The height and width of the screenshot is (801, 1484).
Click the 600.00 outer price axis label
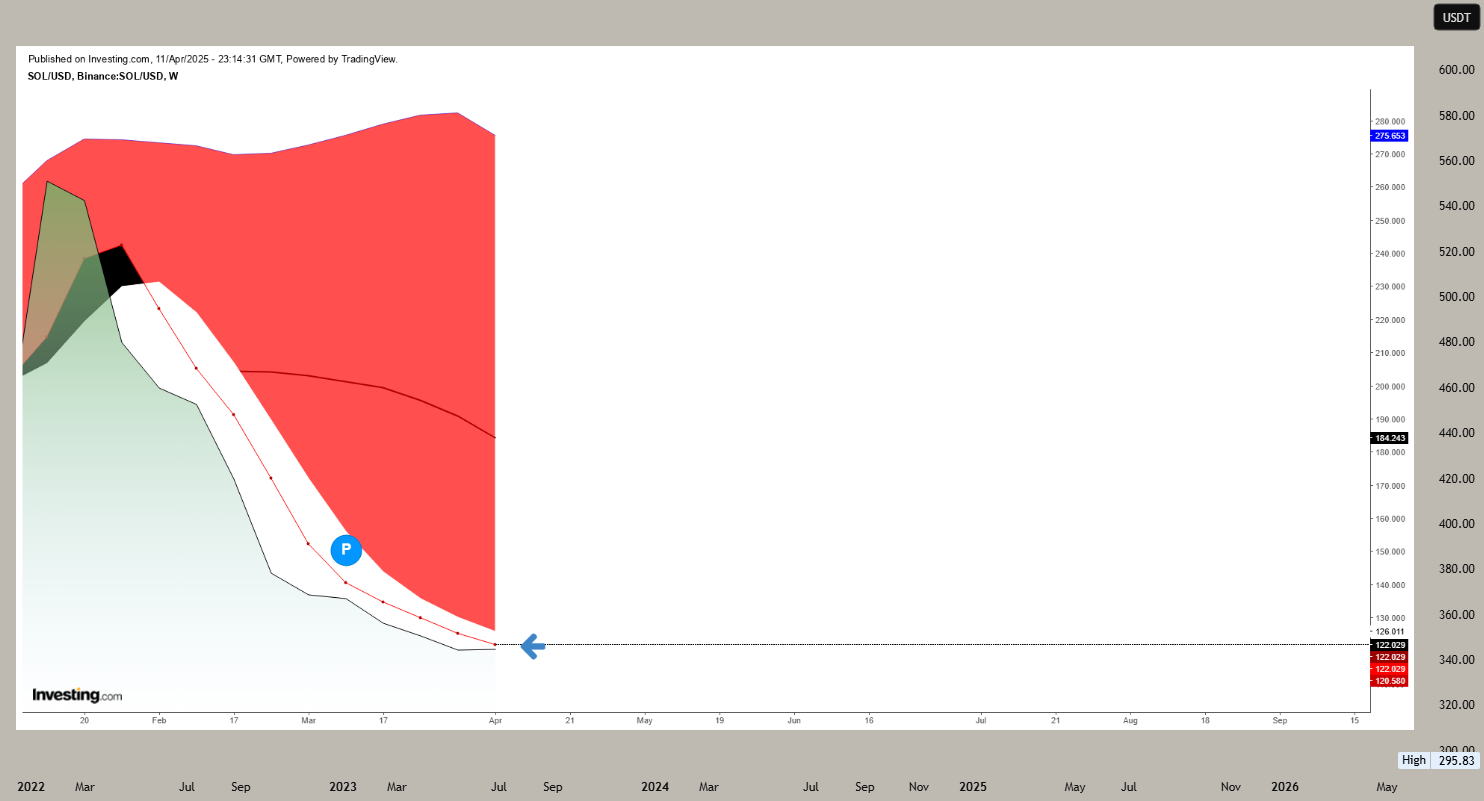(1457, 70)
